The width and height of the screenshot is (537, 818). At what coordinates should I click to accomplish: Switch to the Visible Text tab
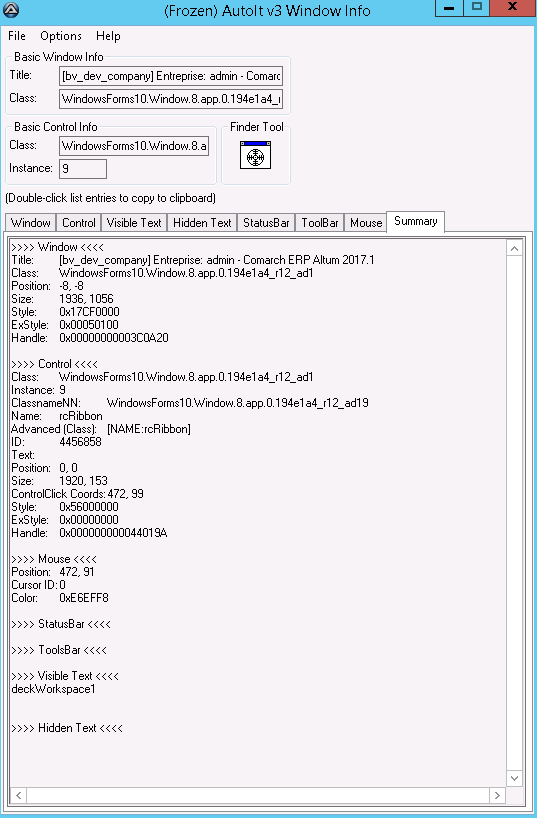pos(134,223)
